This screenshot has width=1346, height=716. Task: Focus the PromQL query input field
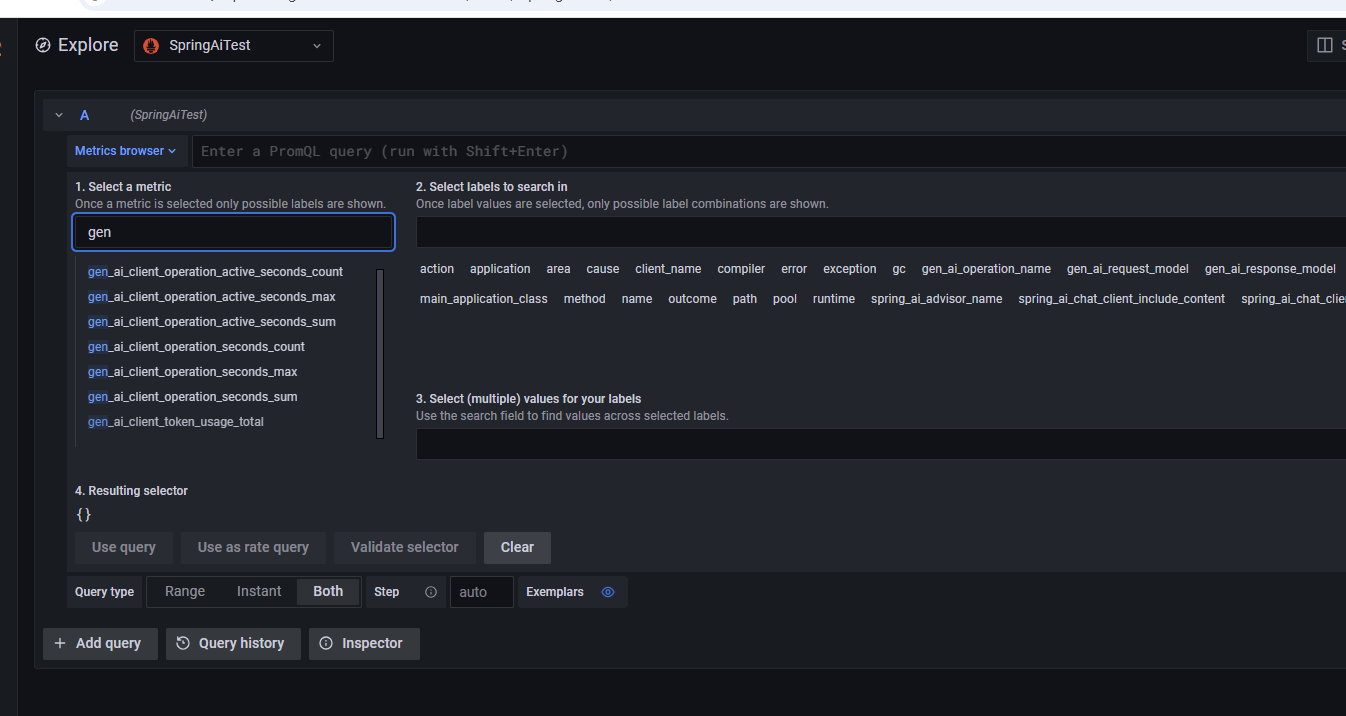coord(769,151)
